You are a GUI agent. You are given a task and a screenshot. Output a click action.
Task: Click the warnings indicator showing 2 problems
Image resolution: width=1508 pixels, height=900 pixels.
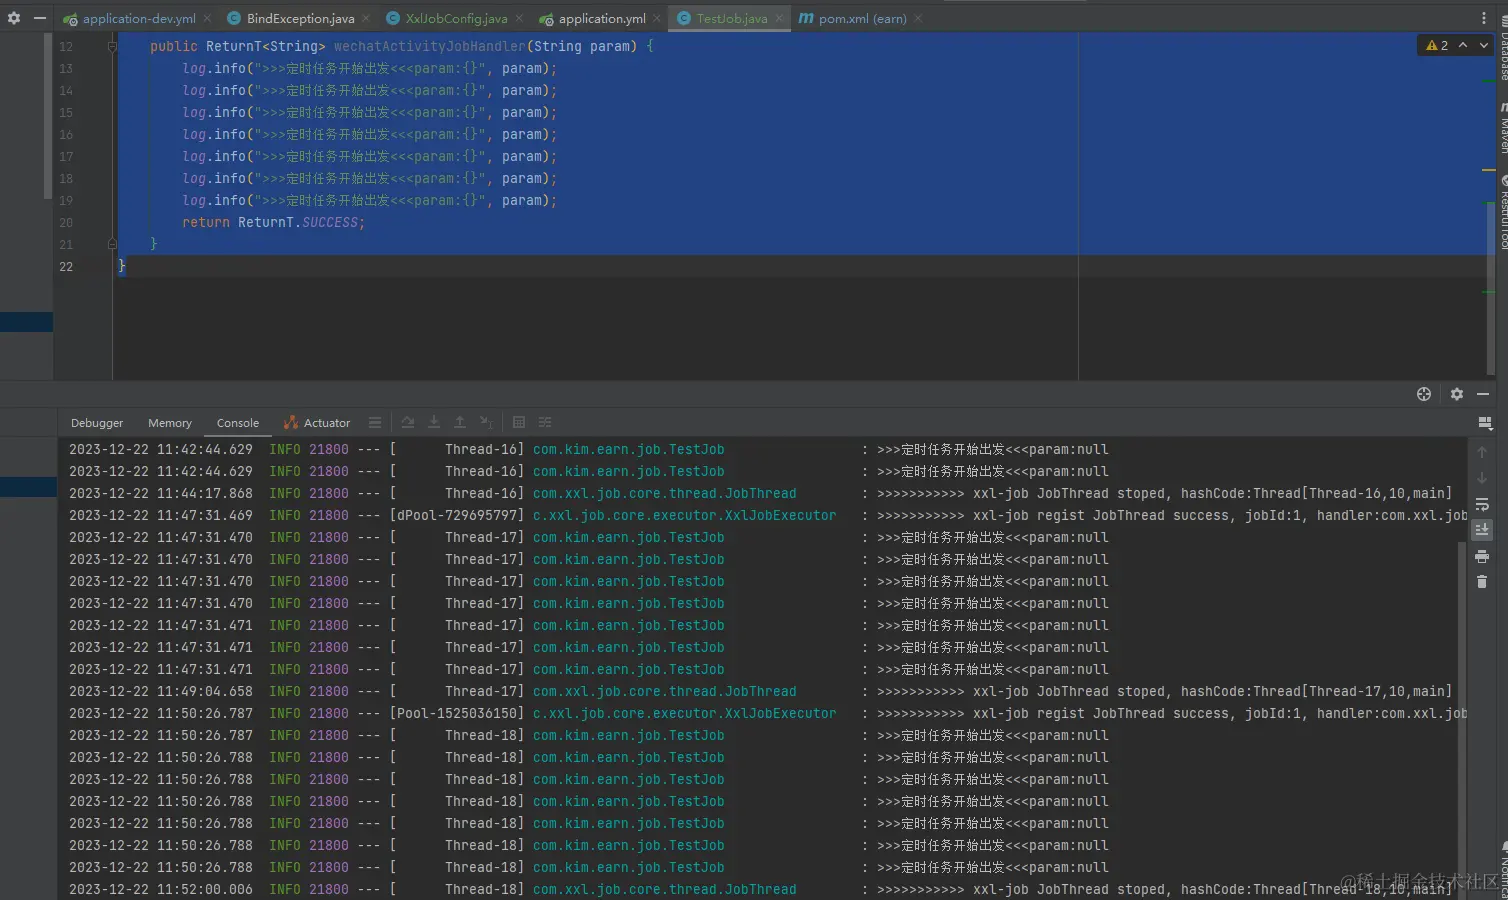click(1437, 46)
